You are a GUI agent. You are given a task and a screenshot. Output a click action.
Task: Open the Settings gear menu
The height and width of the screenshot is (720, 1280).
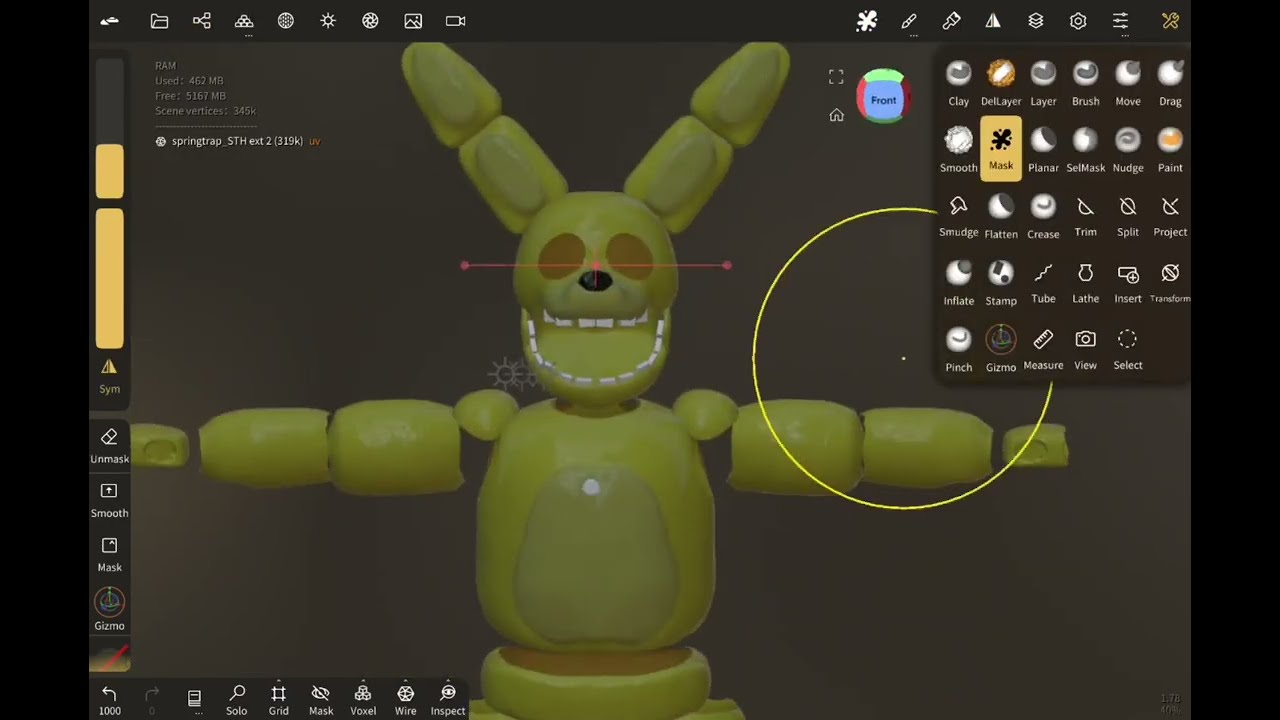click(1078, 21)
